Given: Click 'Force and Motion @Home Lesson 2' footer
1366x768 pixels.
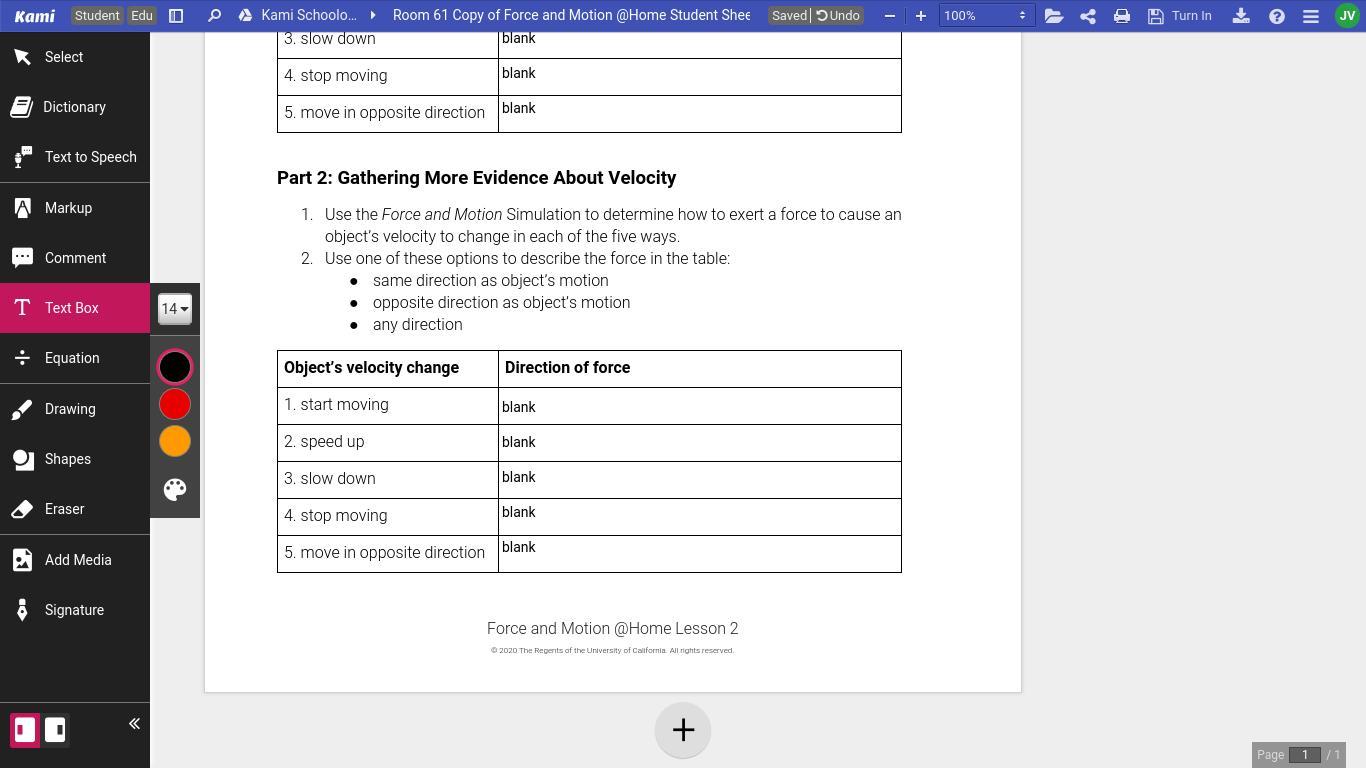Looking at the screenshot, I should point(613,629).
